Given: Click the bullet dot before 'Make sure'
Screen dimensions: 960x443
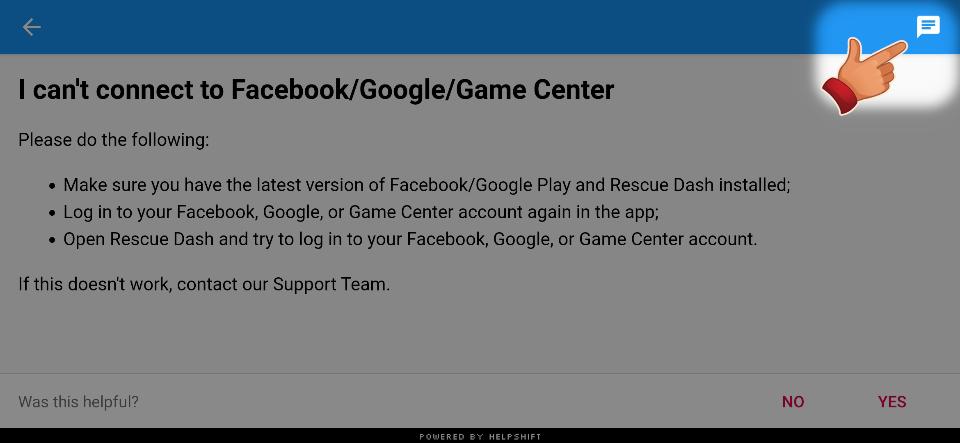Looking at the screenshot, I should [x=53, y=185].
